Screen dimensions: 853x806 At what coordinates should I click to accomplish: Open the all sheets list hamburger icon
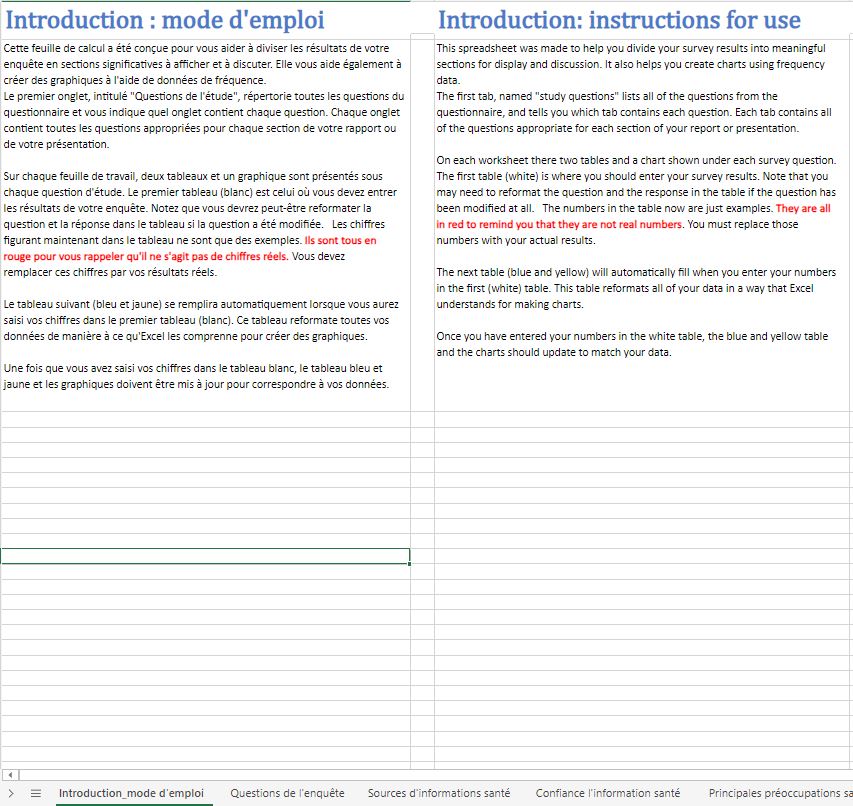point(35,793)
